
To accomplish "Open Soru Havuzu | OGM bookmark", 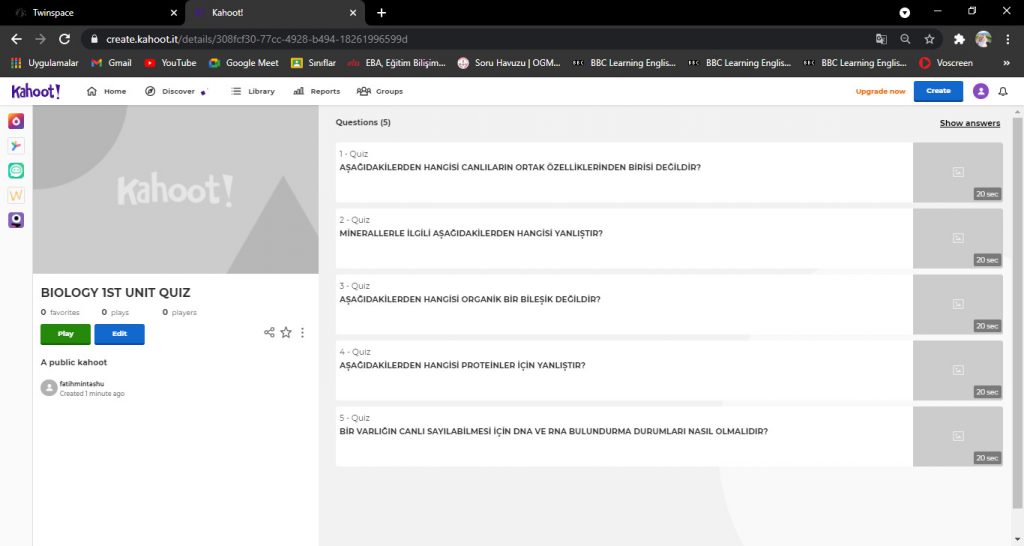I will 509,63.
